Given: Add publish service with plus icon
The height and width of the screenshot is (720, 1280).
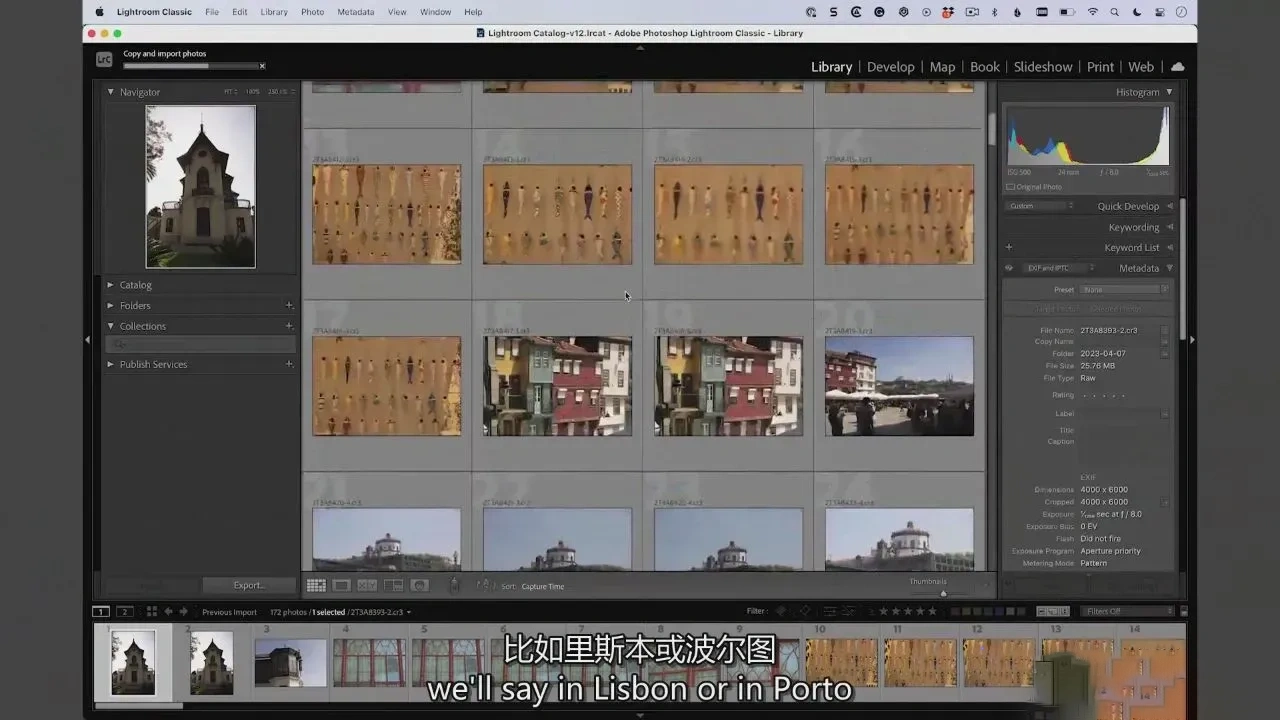Looking at the screenshot, I should [289, 364].
